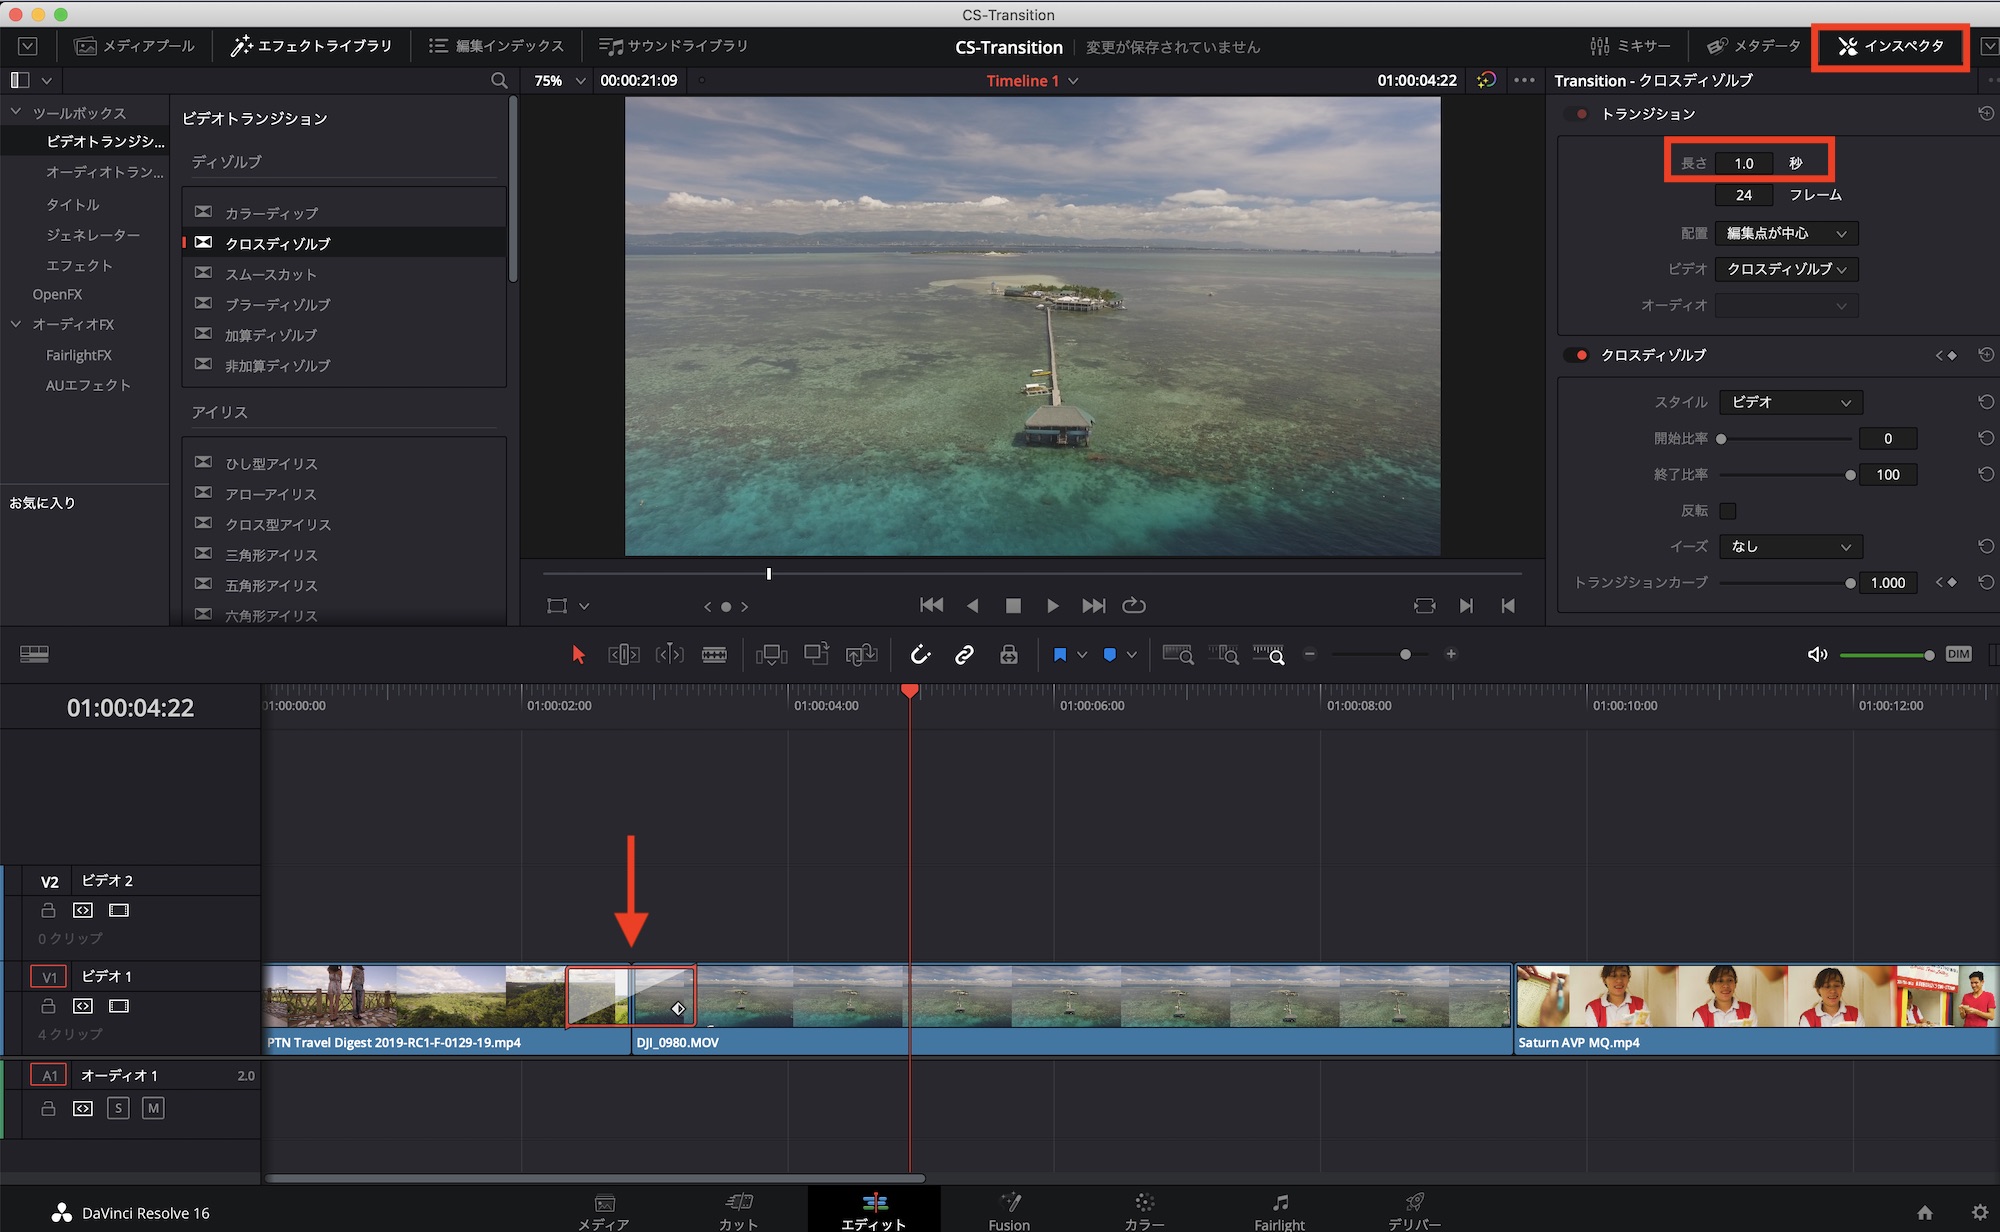Viewport: 2000px width, 1232px height.
Task: Switch to the カラー page tab
Action: 1144,1211
